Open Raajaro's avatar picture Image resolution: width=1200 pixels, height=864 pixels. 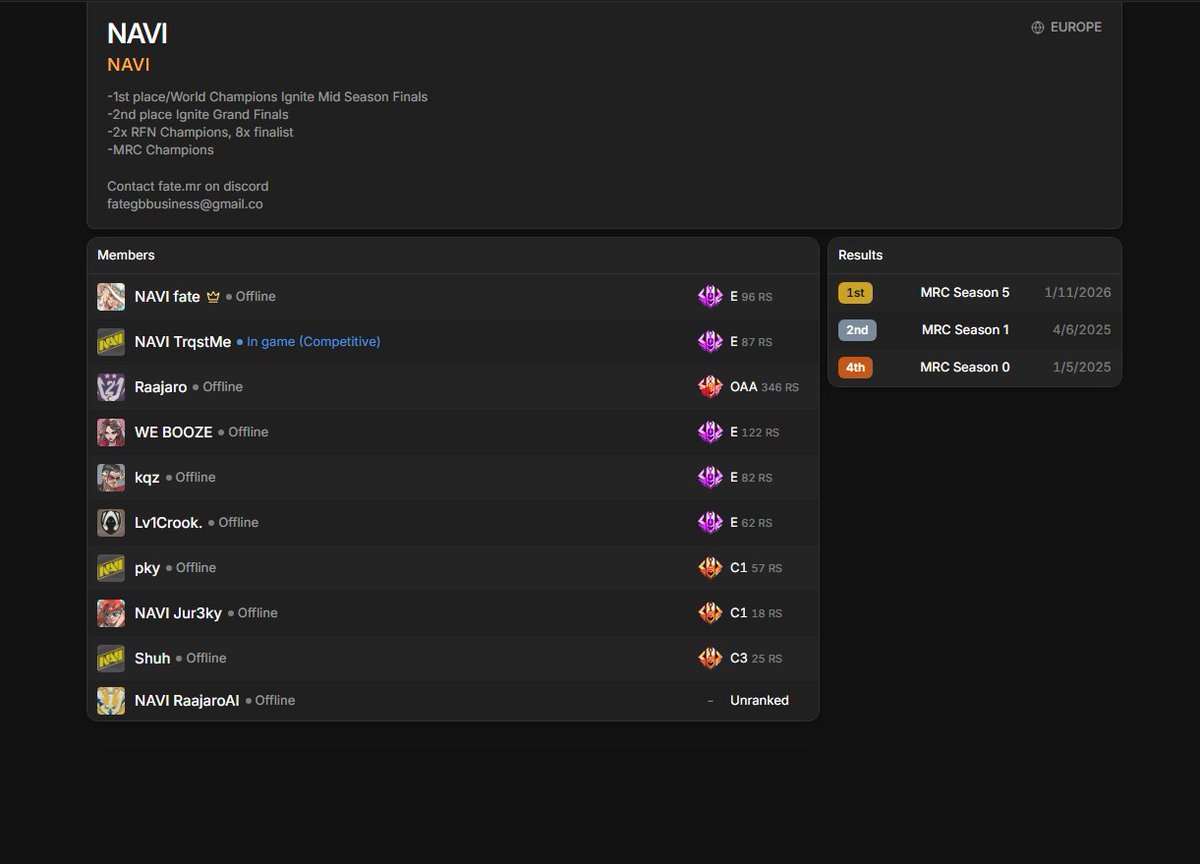pyautogui.click(x=111, y=387)
